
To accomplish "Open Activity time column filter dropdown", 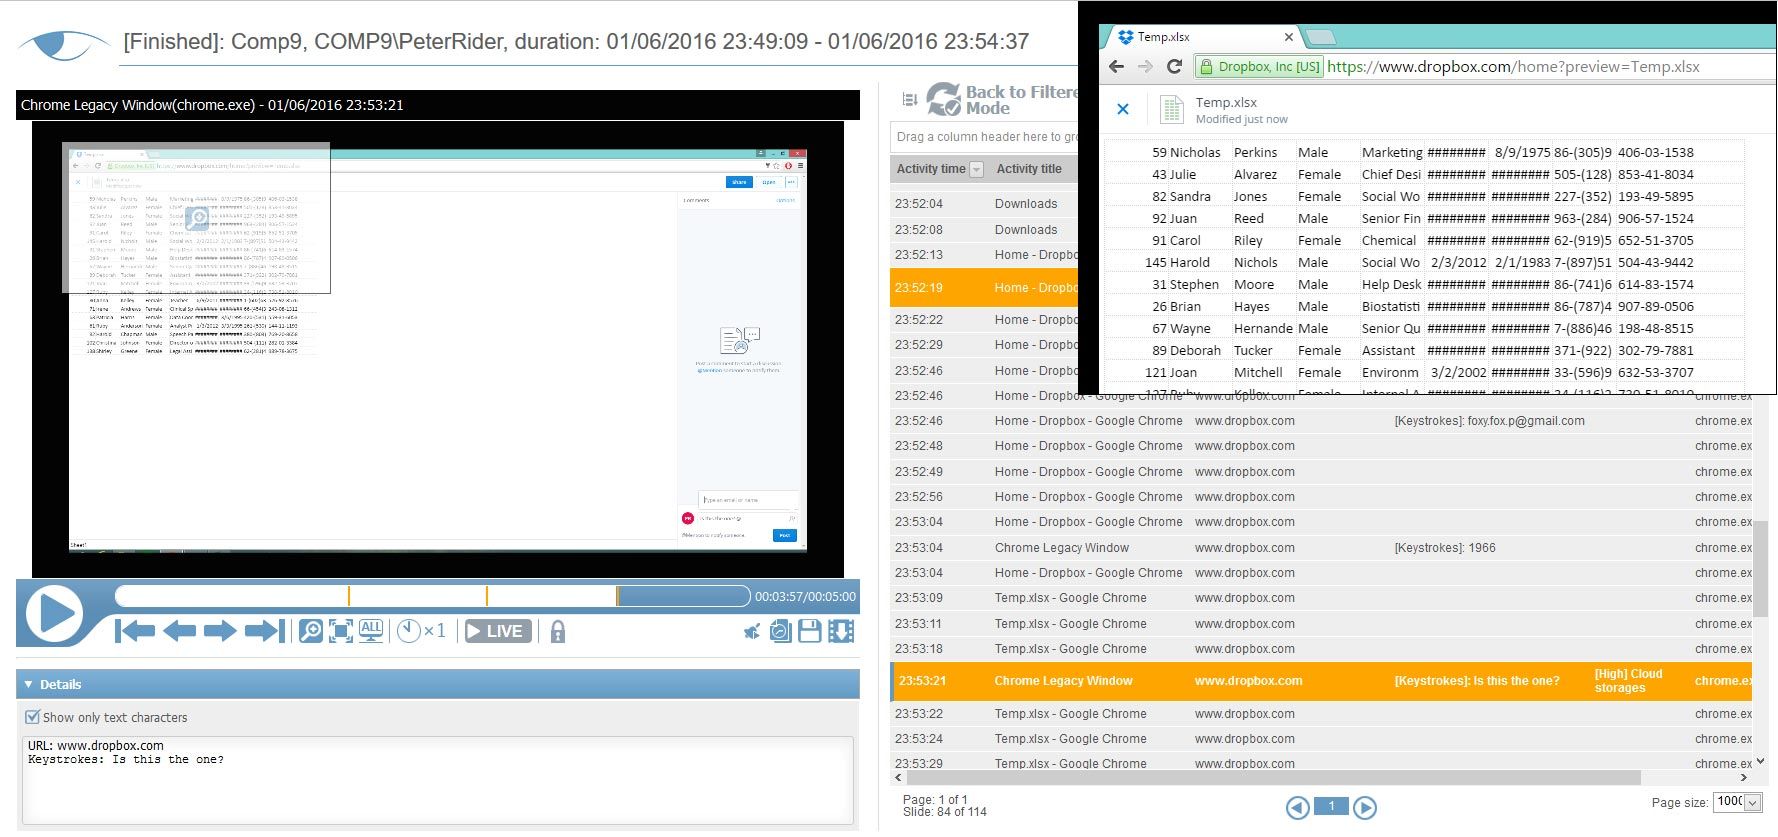I will (977, 169).
